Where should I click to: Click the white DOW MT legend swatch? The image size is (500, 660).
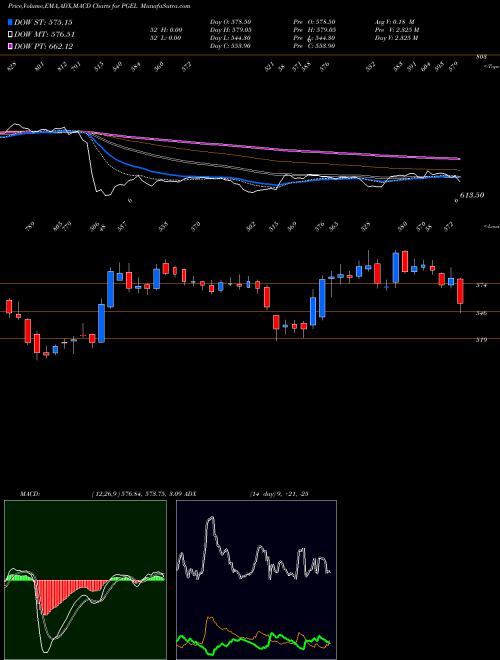tap(10, 35)
